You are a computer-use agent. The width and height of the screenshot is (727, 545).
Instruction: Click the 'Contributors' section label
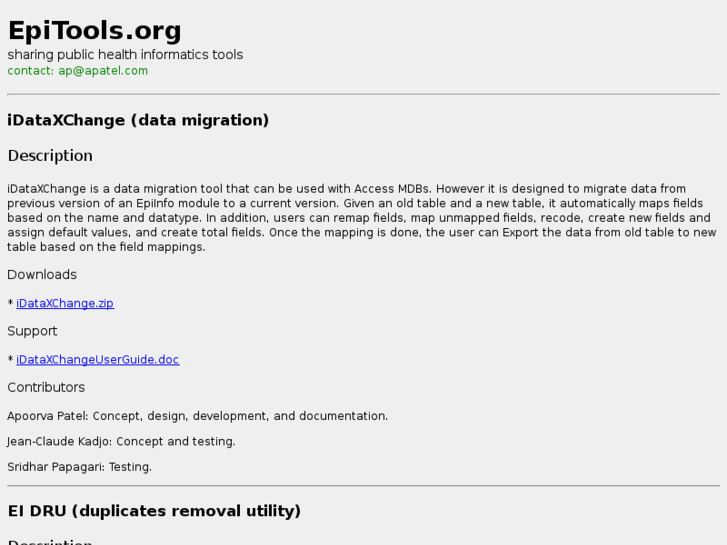click(46, 387)
